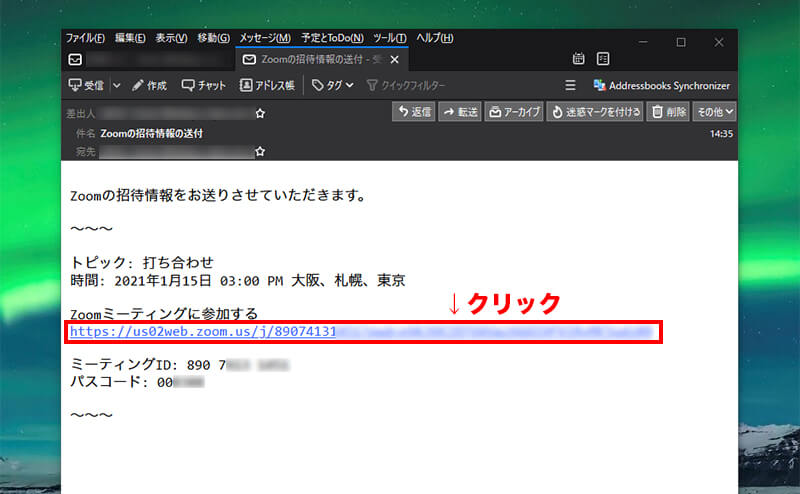800x494 pixels.
Task: Expand the その他 (More) dropdown
Action: coord(715,112)
